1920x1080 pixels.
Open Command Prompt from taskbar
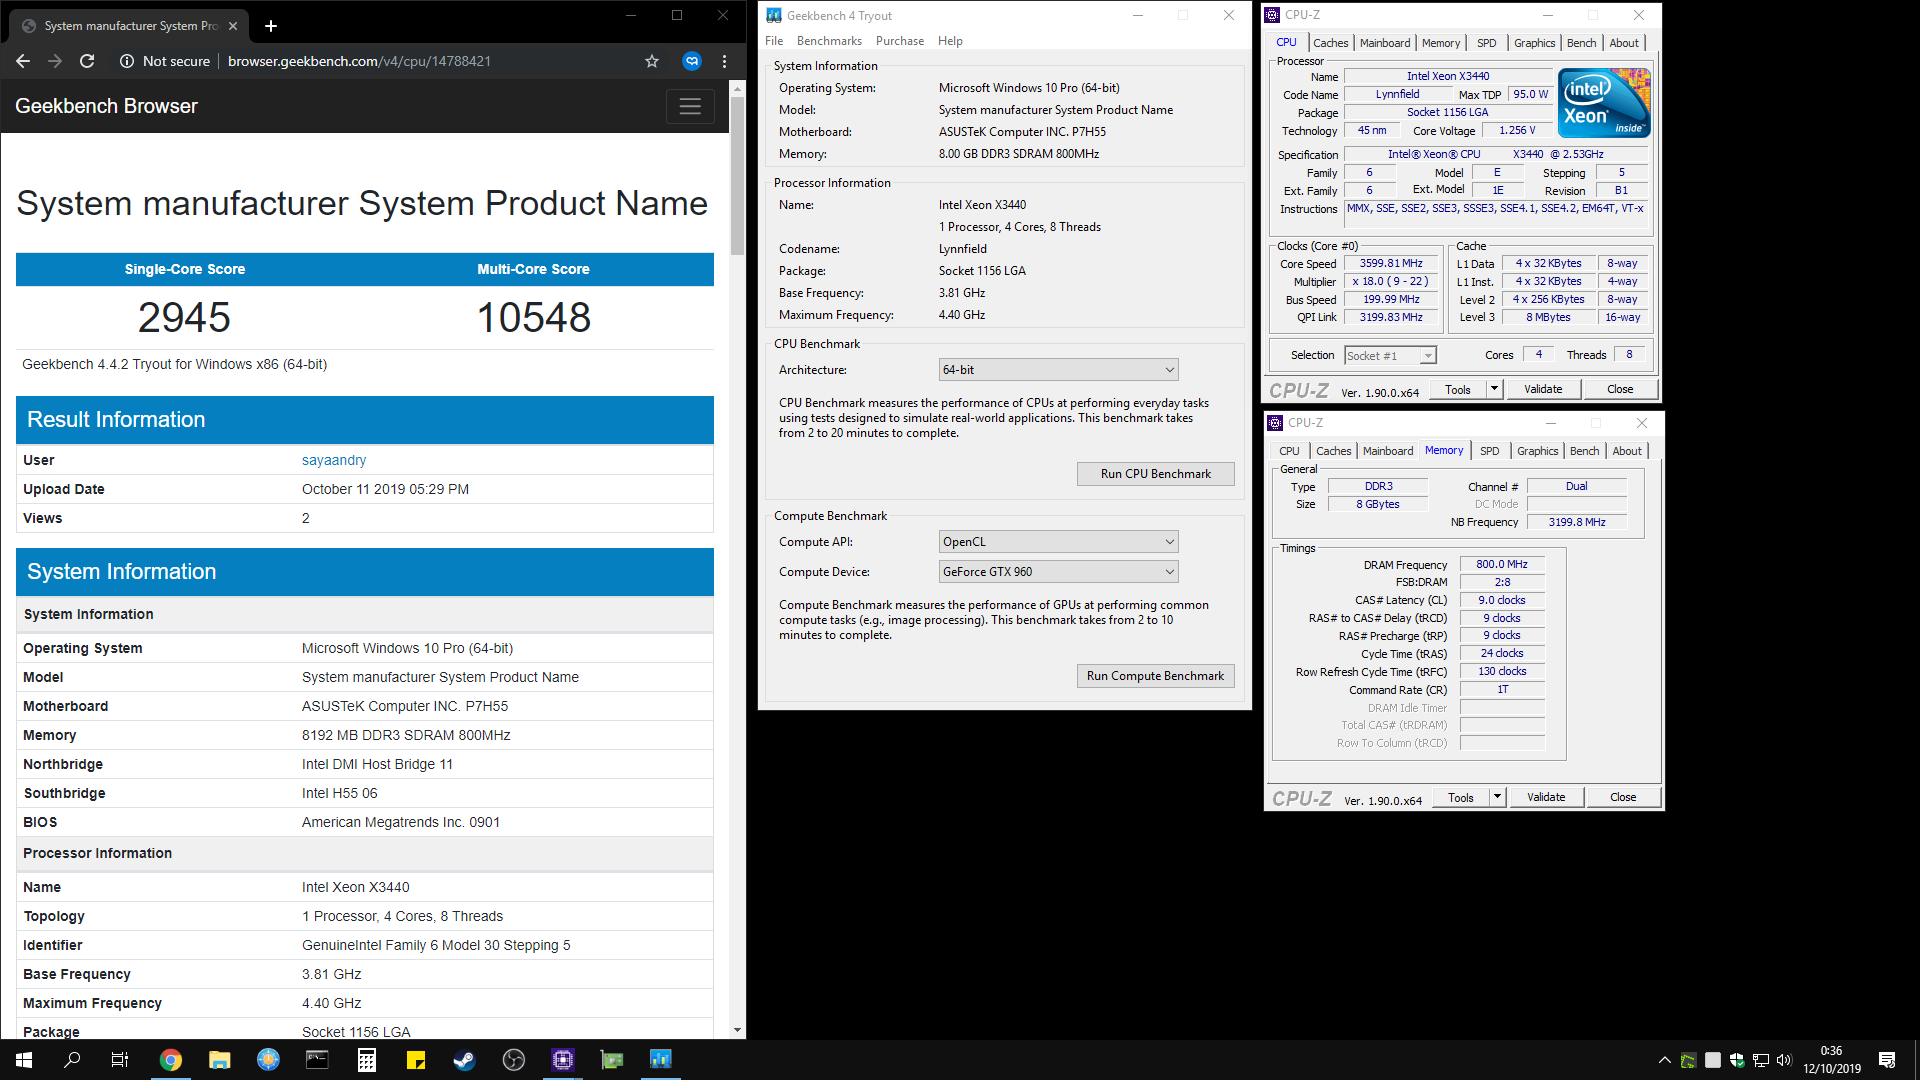point(317,1060)
